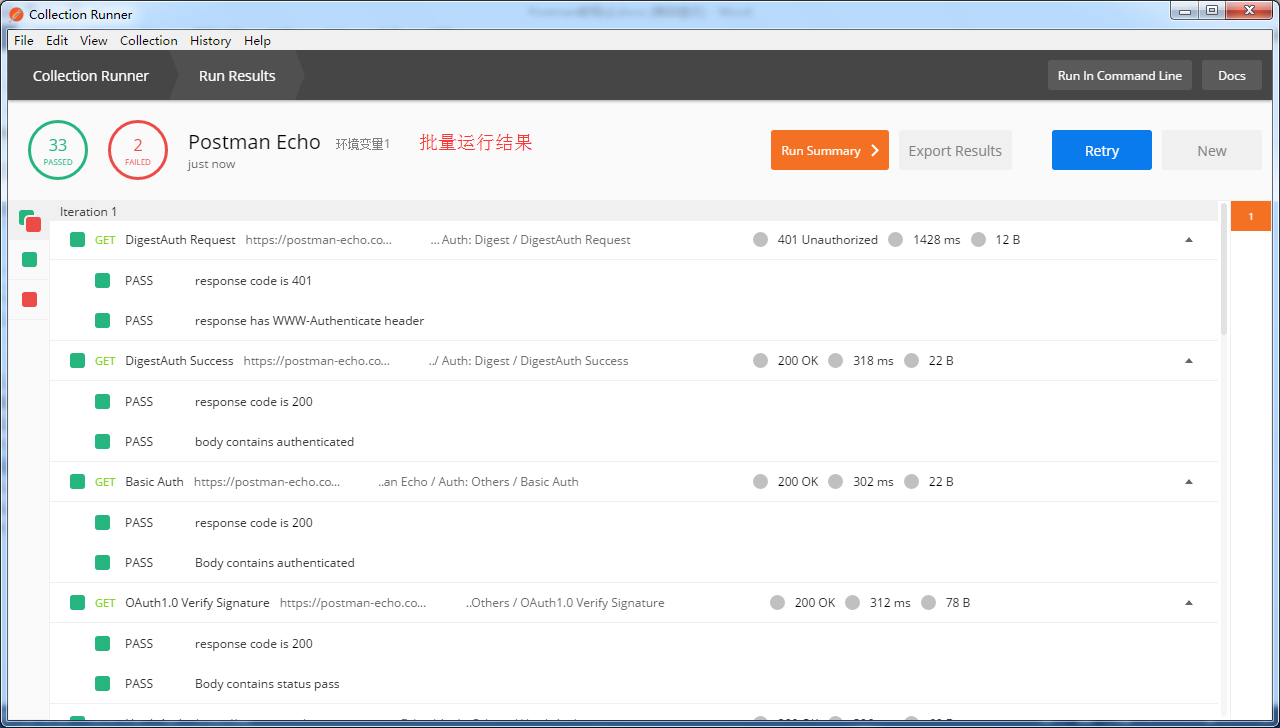
Task: Click the 2 failed count circle
Action: pos(138,150)
